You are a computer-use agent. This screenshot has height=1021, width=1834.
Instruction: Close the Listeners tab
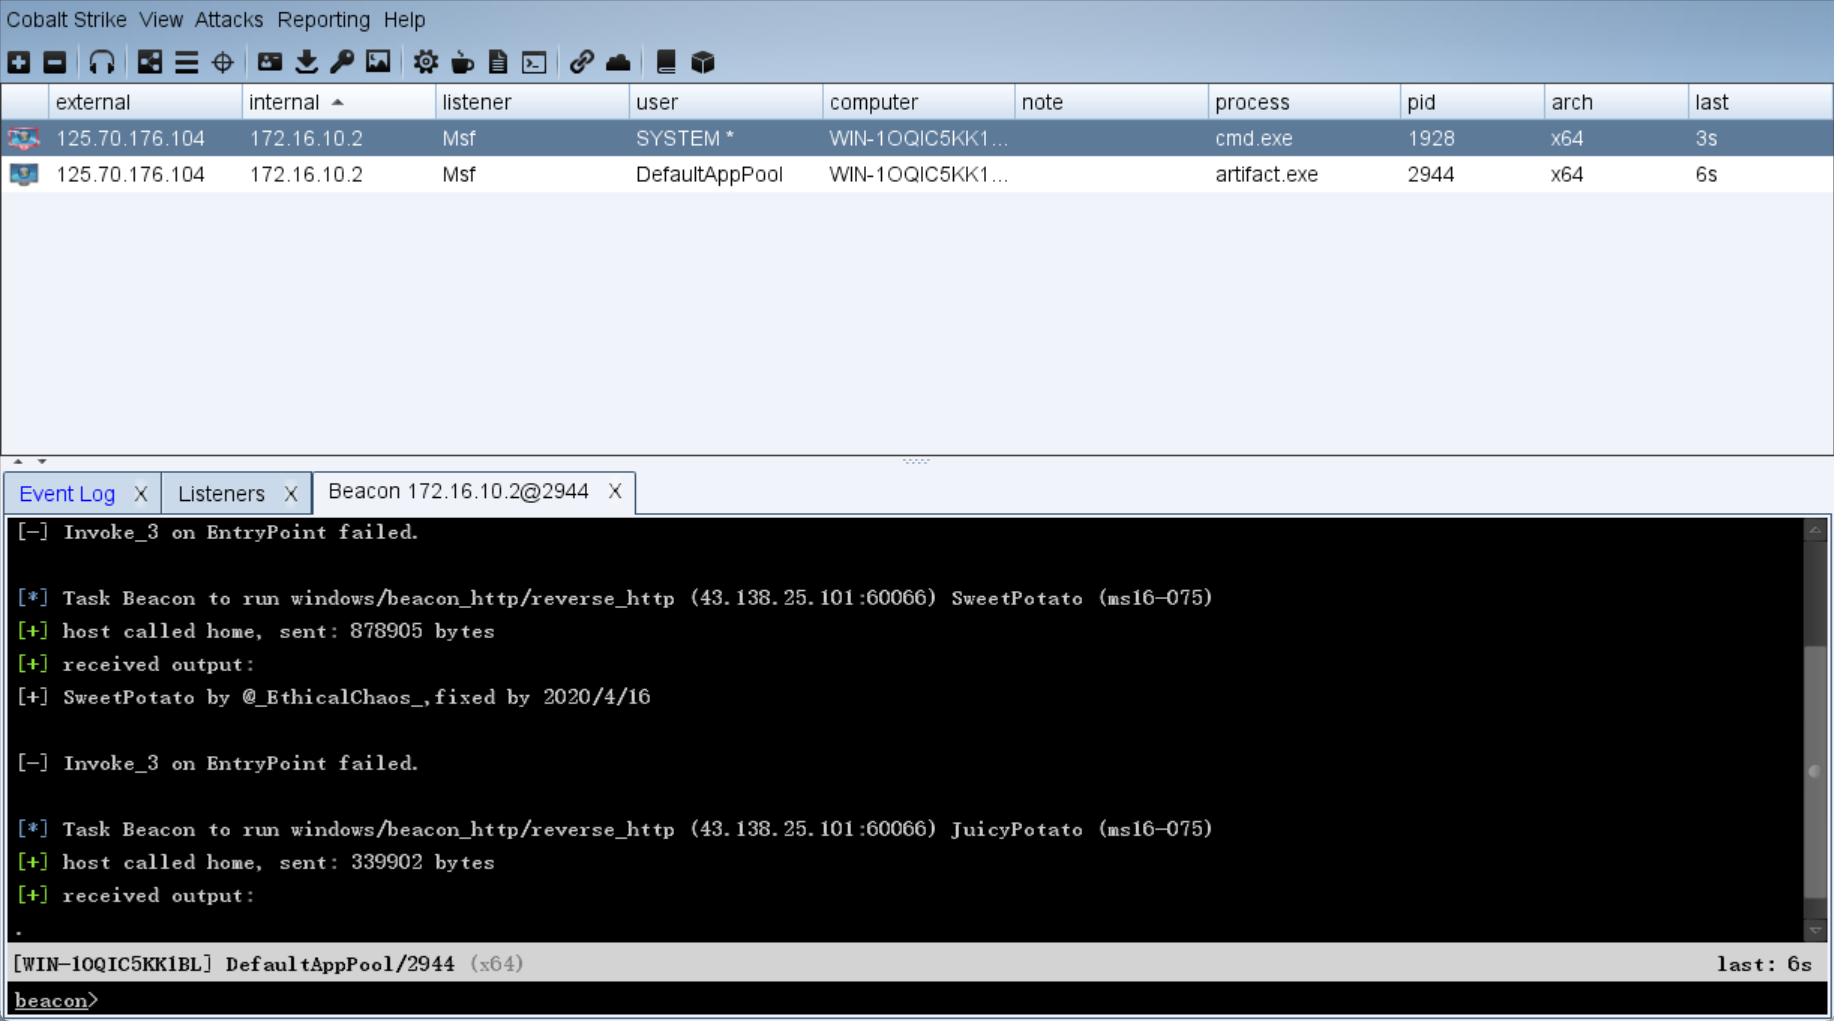[291, 494]
